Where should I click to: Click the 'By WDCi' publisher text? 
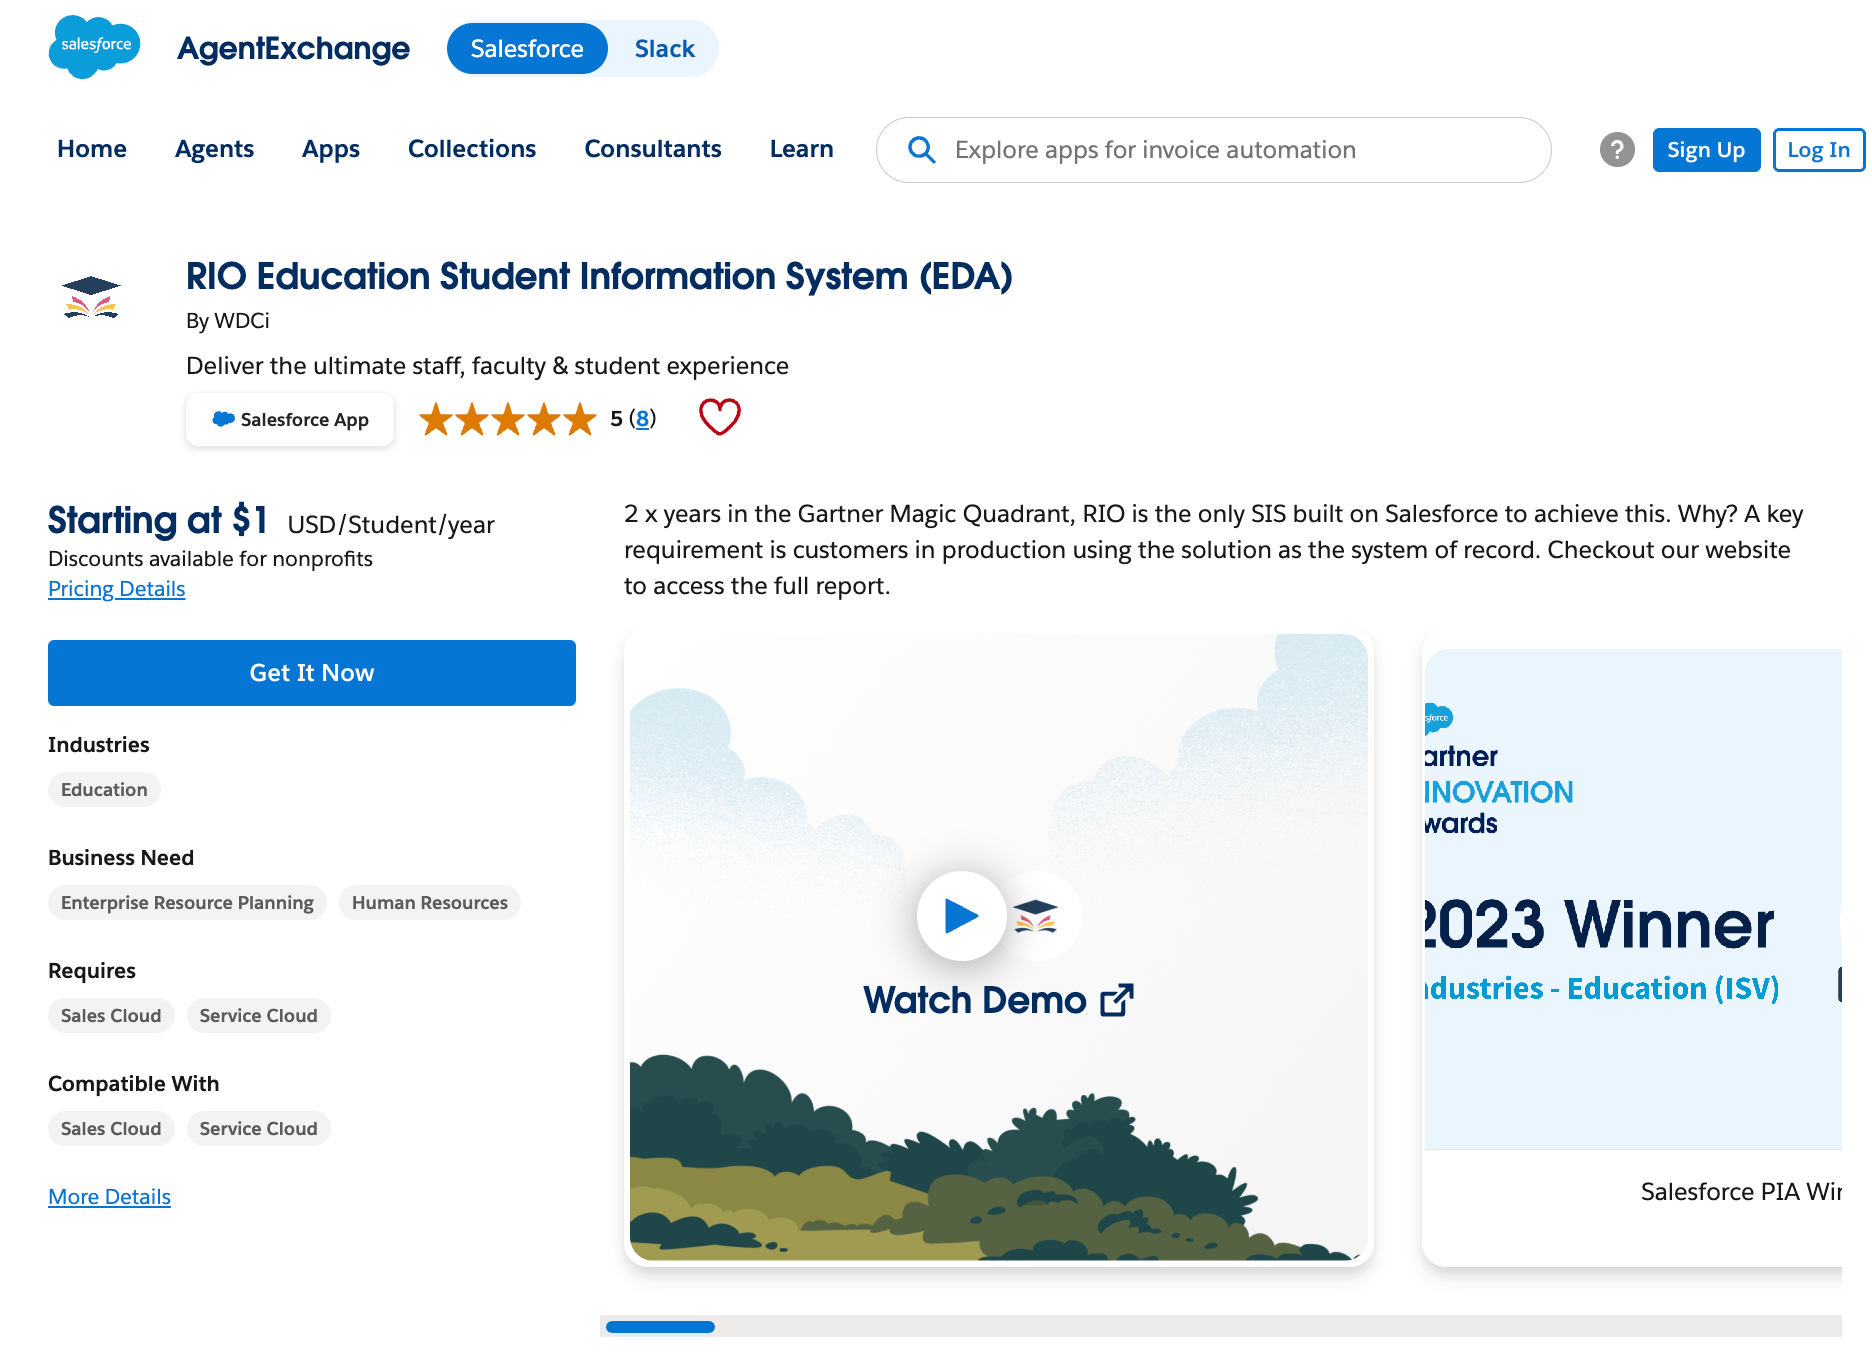tap(228, 321)
